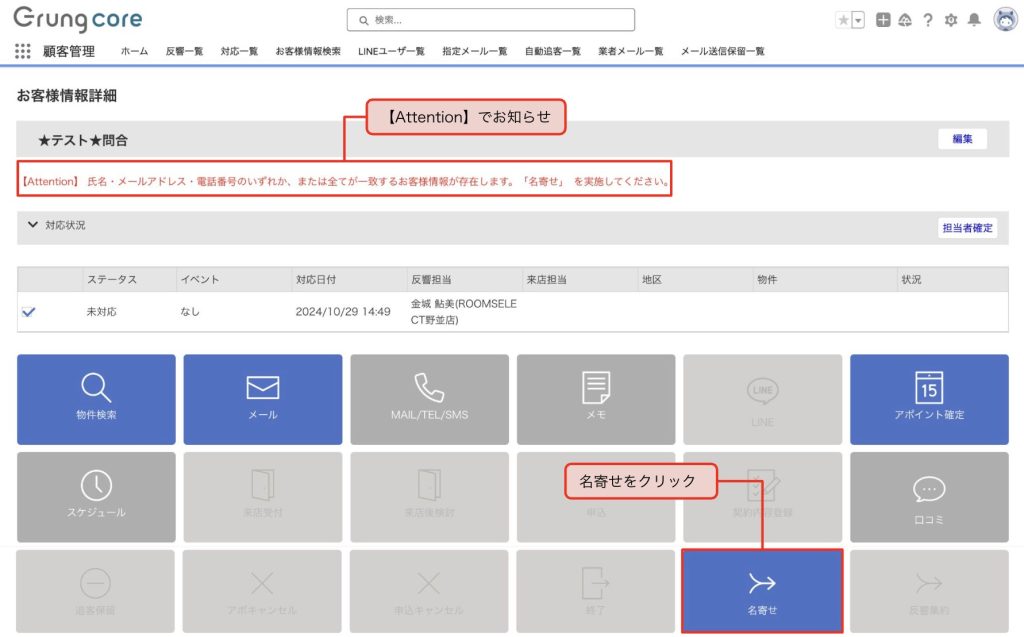Open the メモ note tile
1024x637 pixels.
coord(596,399)
